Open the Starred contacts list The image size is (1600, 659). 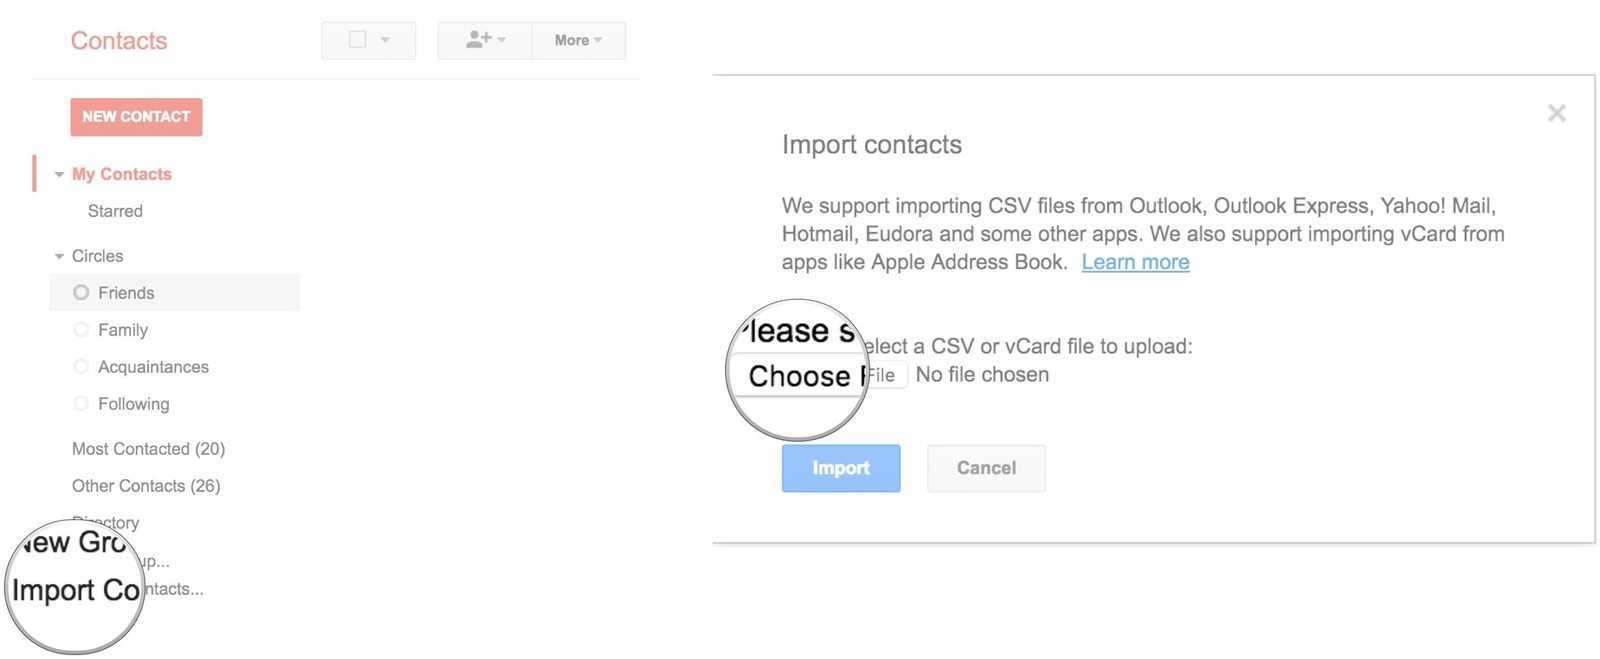tap(115, 211)
